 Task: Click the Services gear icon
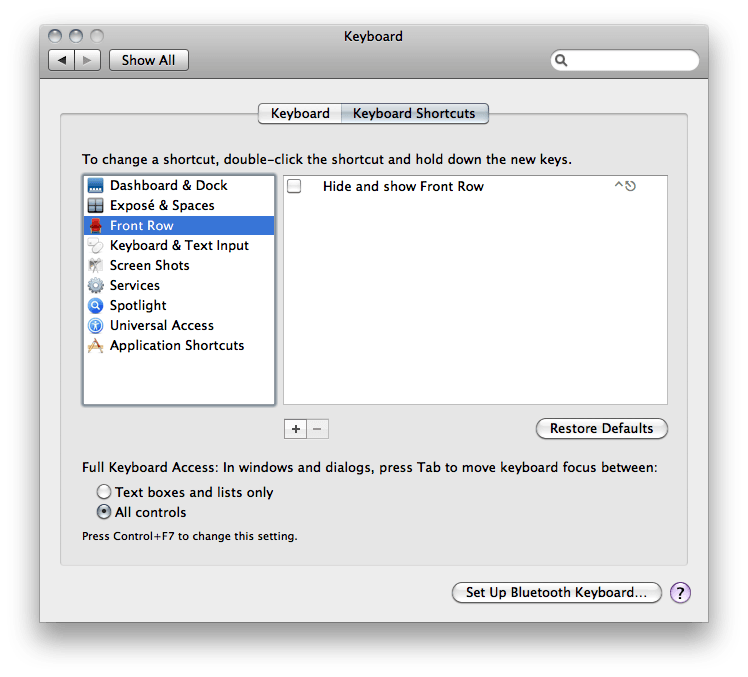point(96,286)
